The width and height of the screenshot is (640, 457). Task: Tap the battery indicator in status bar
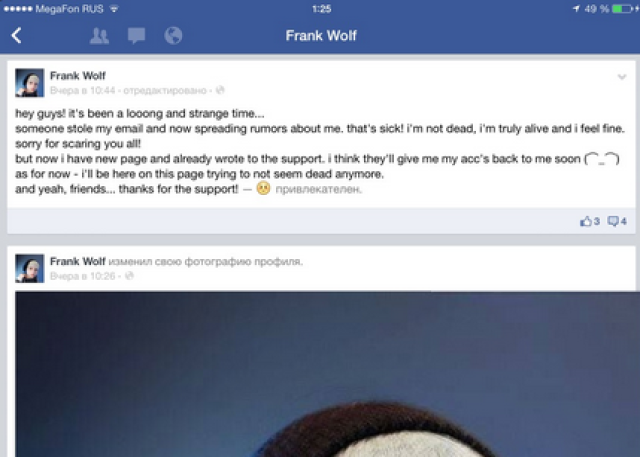623,9
